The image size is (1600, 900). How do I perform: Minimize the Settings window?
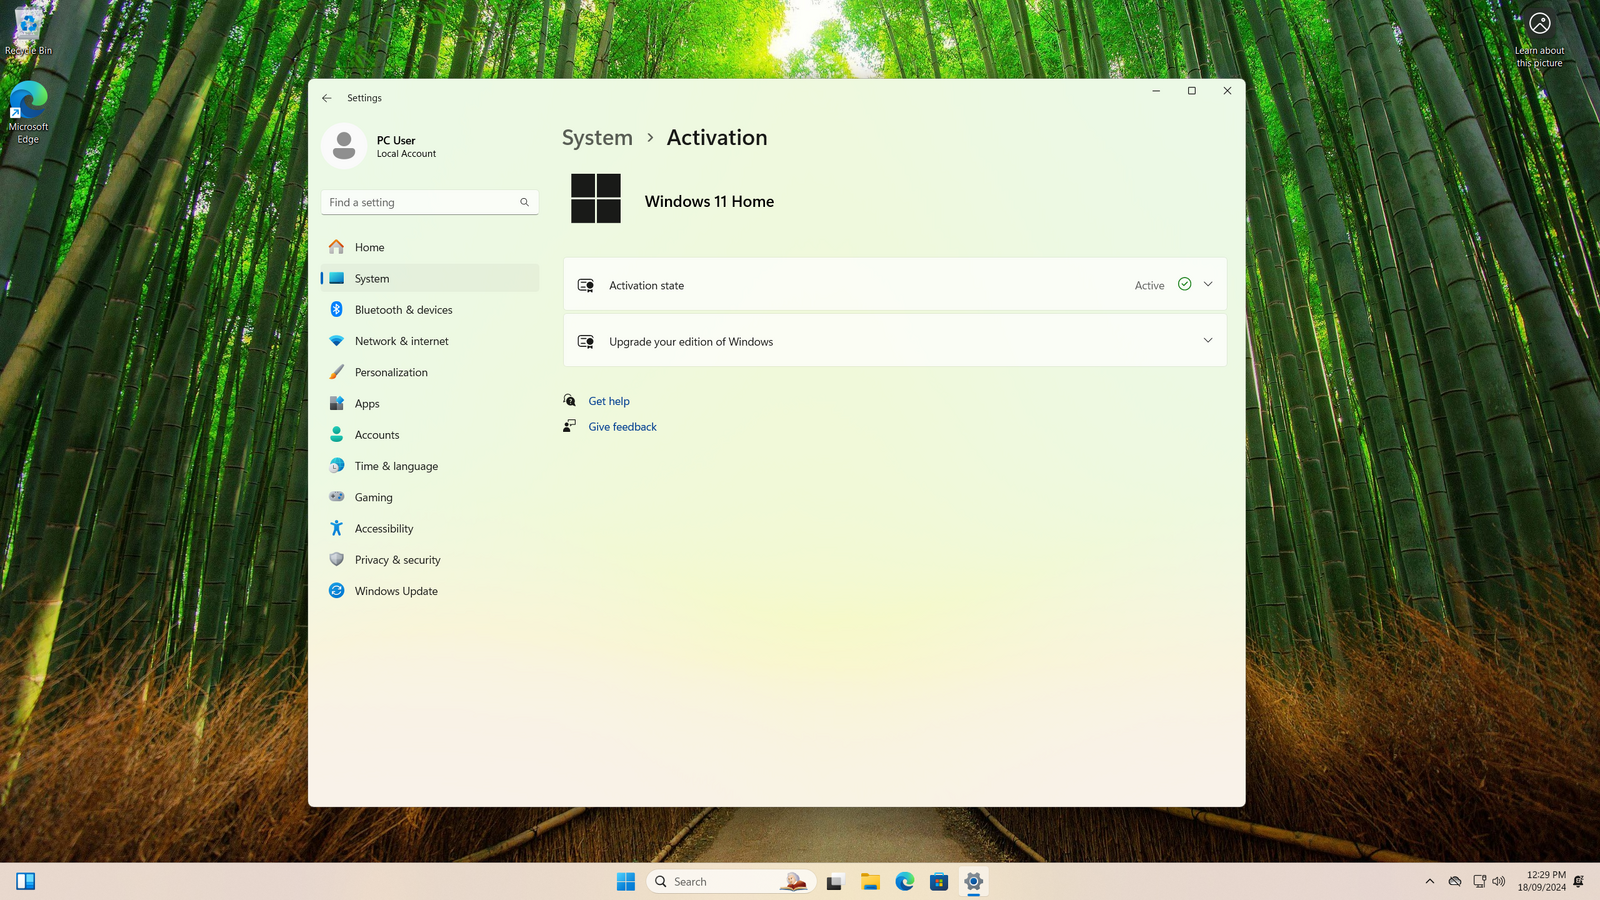tap(1156, 91)
